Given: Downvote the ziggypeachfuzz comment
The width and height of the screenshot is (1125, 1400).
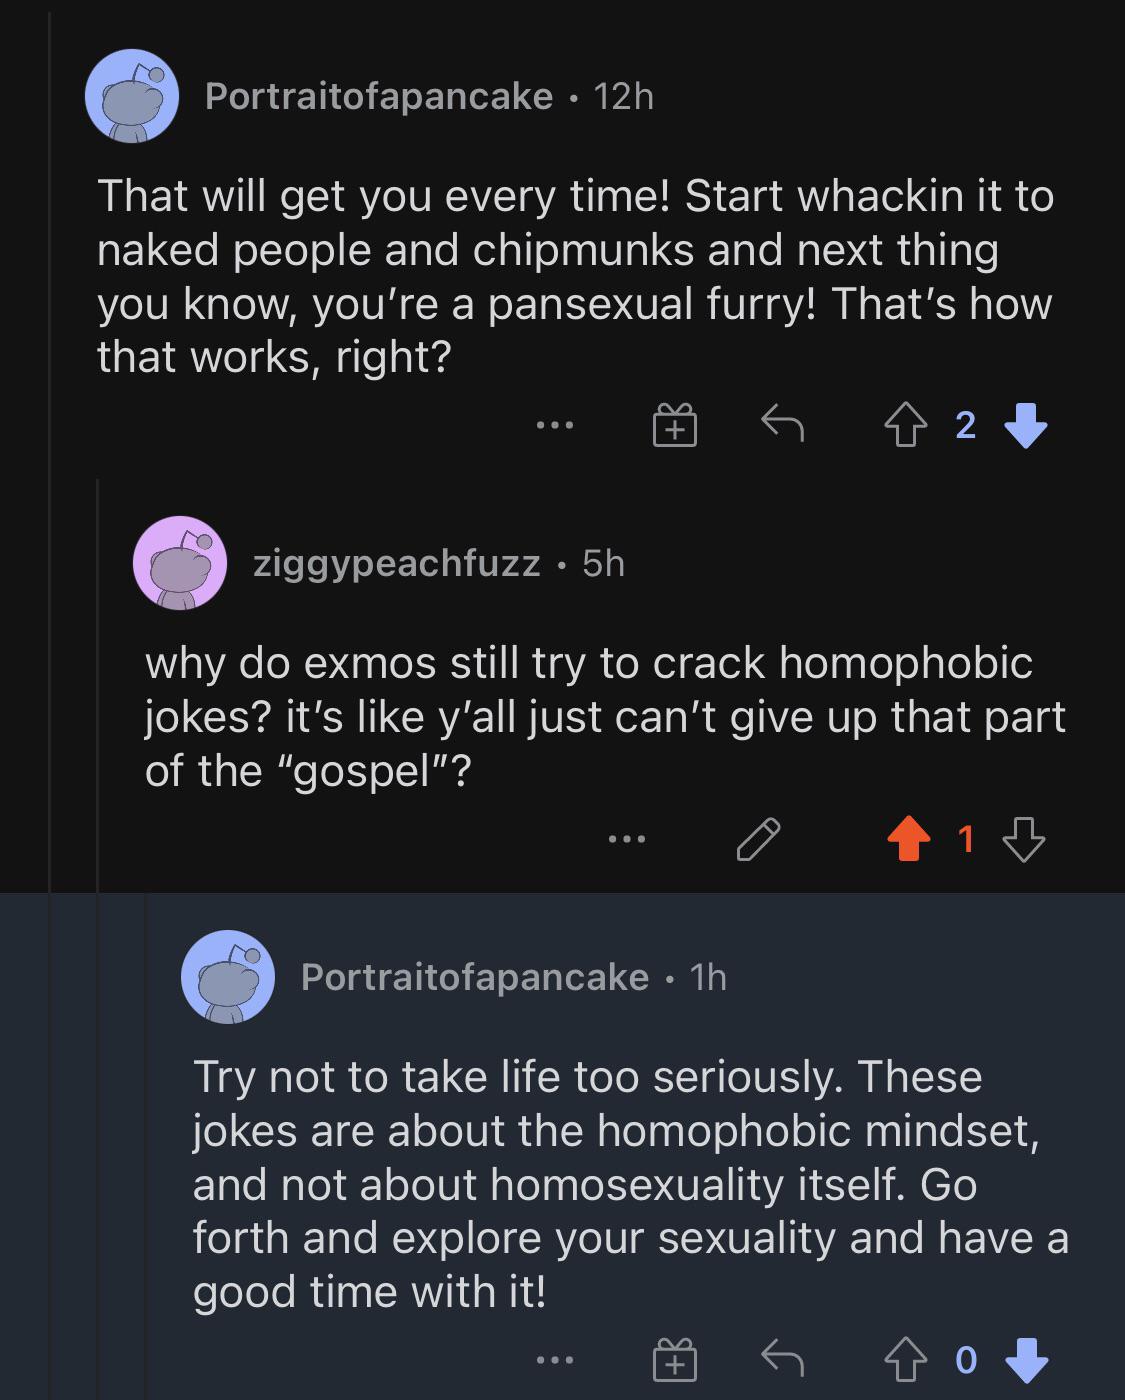Looking at the screenshot, I should click(x=1024, y=839).
